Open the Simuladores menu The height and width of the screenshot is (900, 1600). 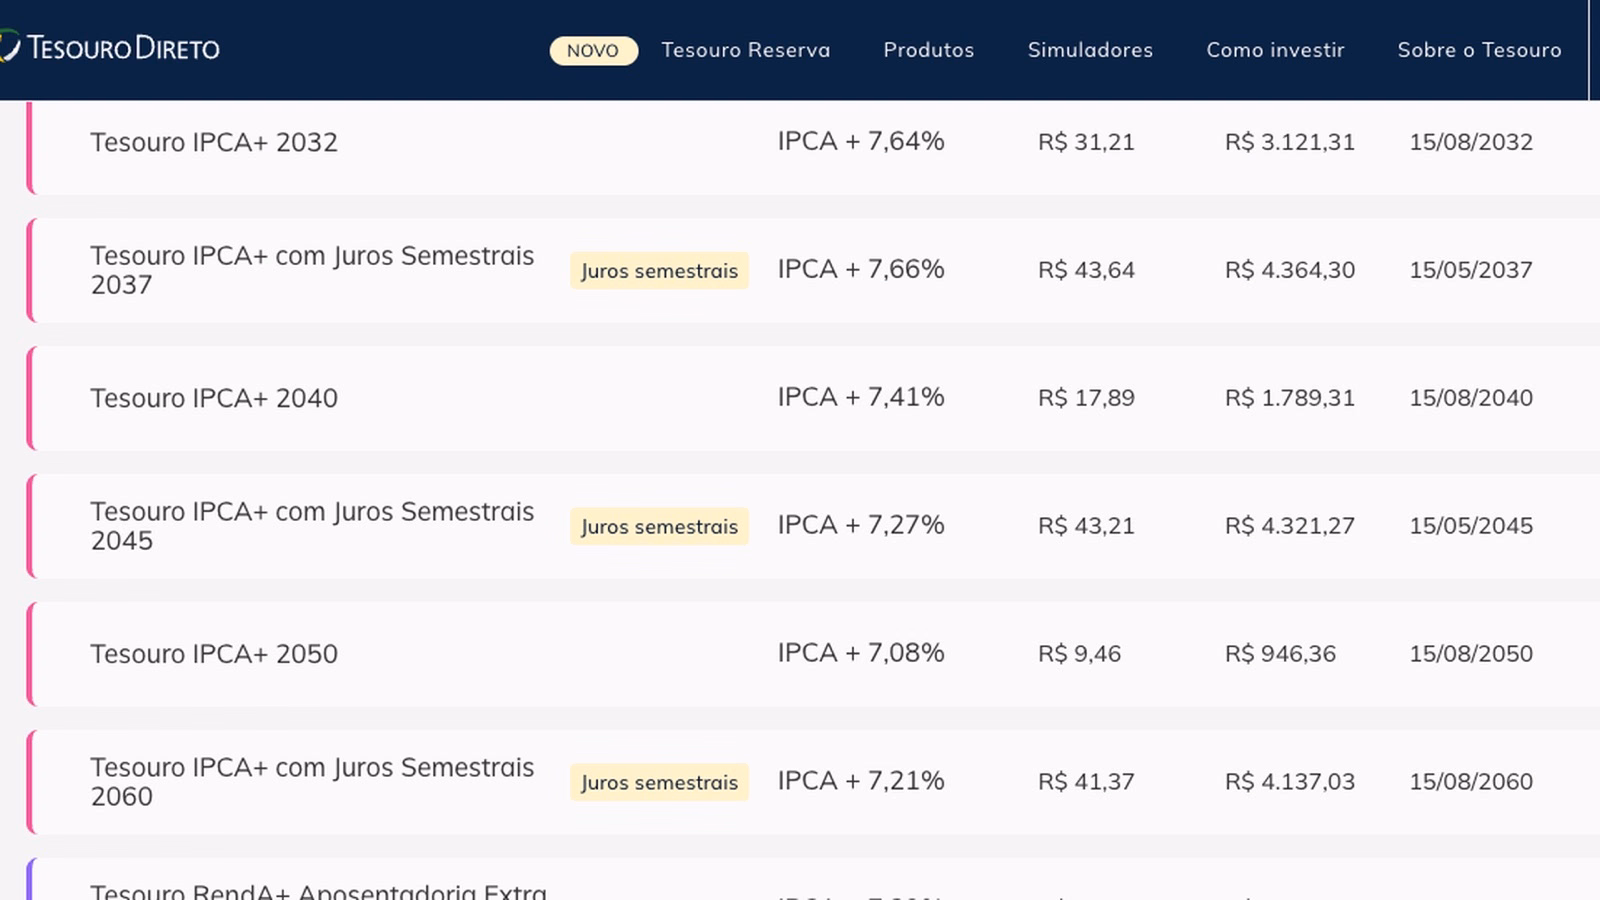[x=1090, y=50]
